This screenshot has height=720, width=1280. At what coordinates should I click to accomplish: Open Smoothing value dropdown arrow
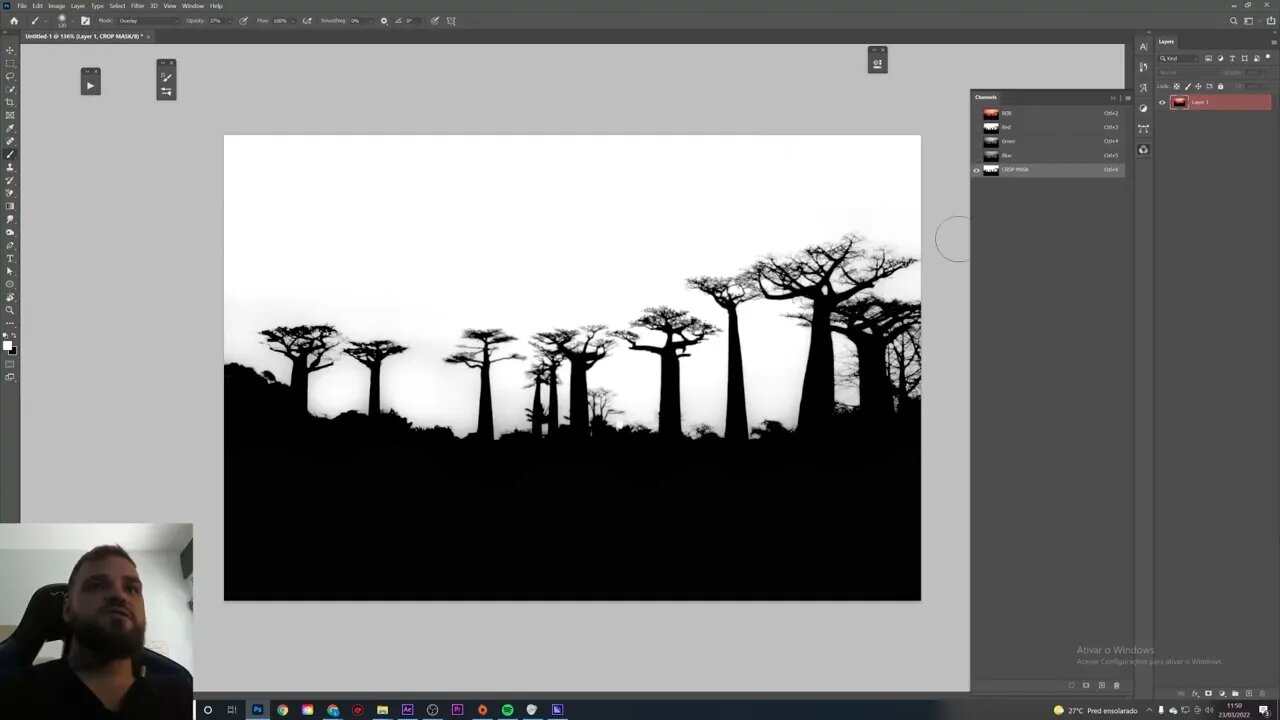372,20
